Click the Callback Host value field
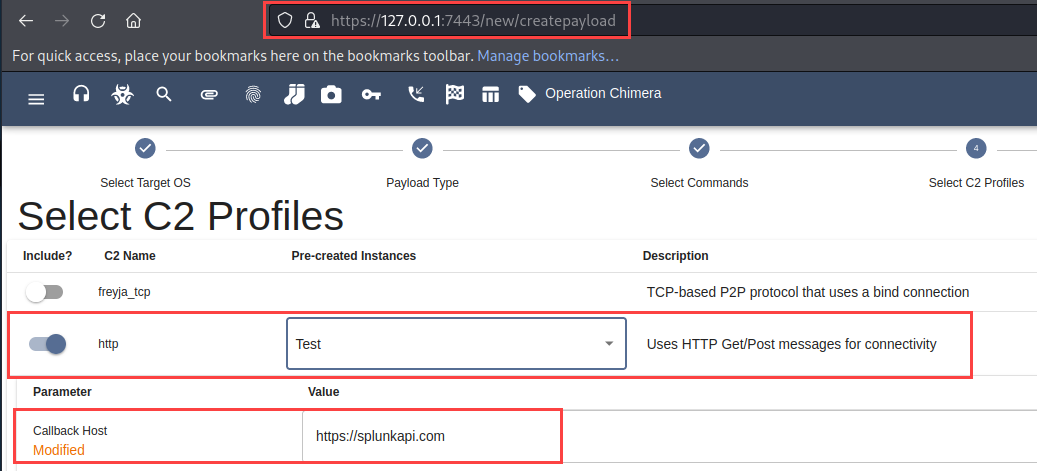 pos(430,436)
